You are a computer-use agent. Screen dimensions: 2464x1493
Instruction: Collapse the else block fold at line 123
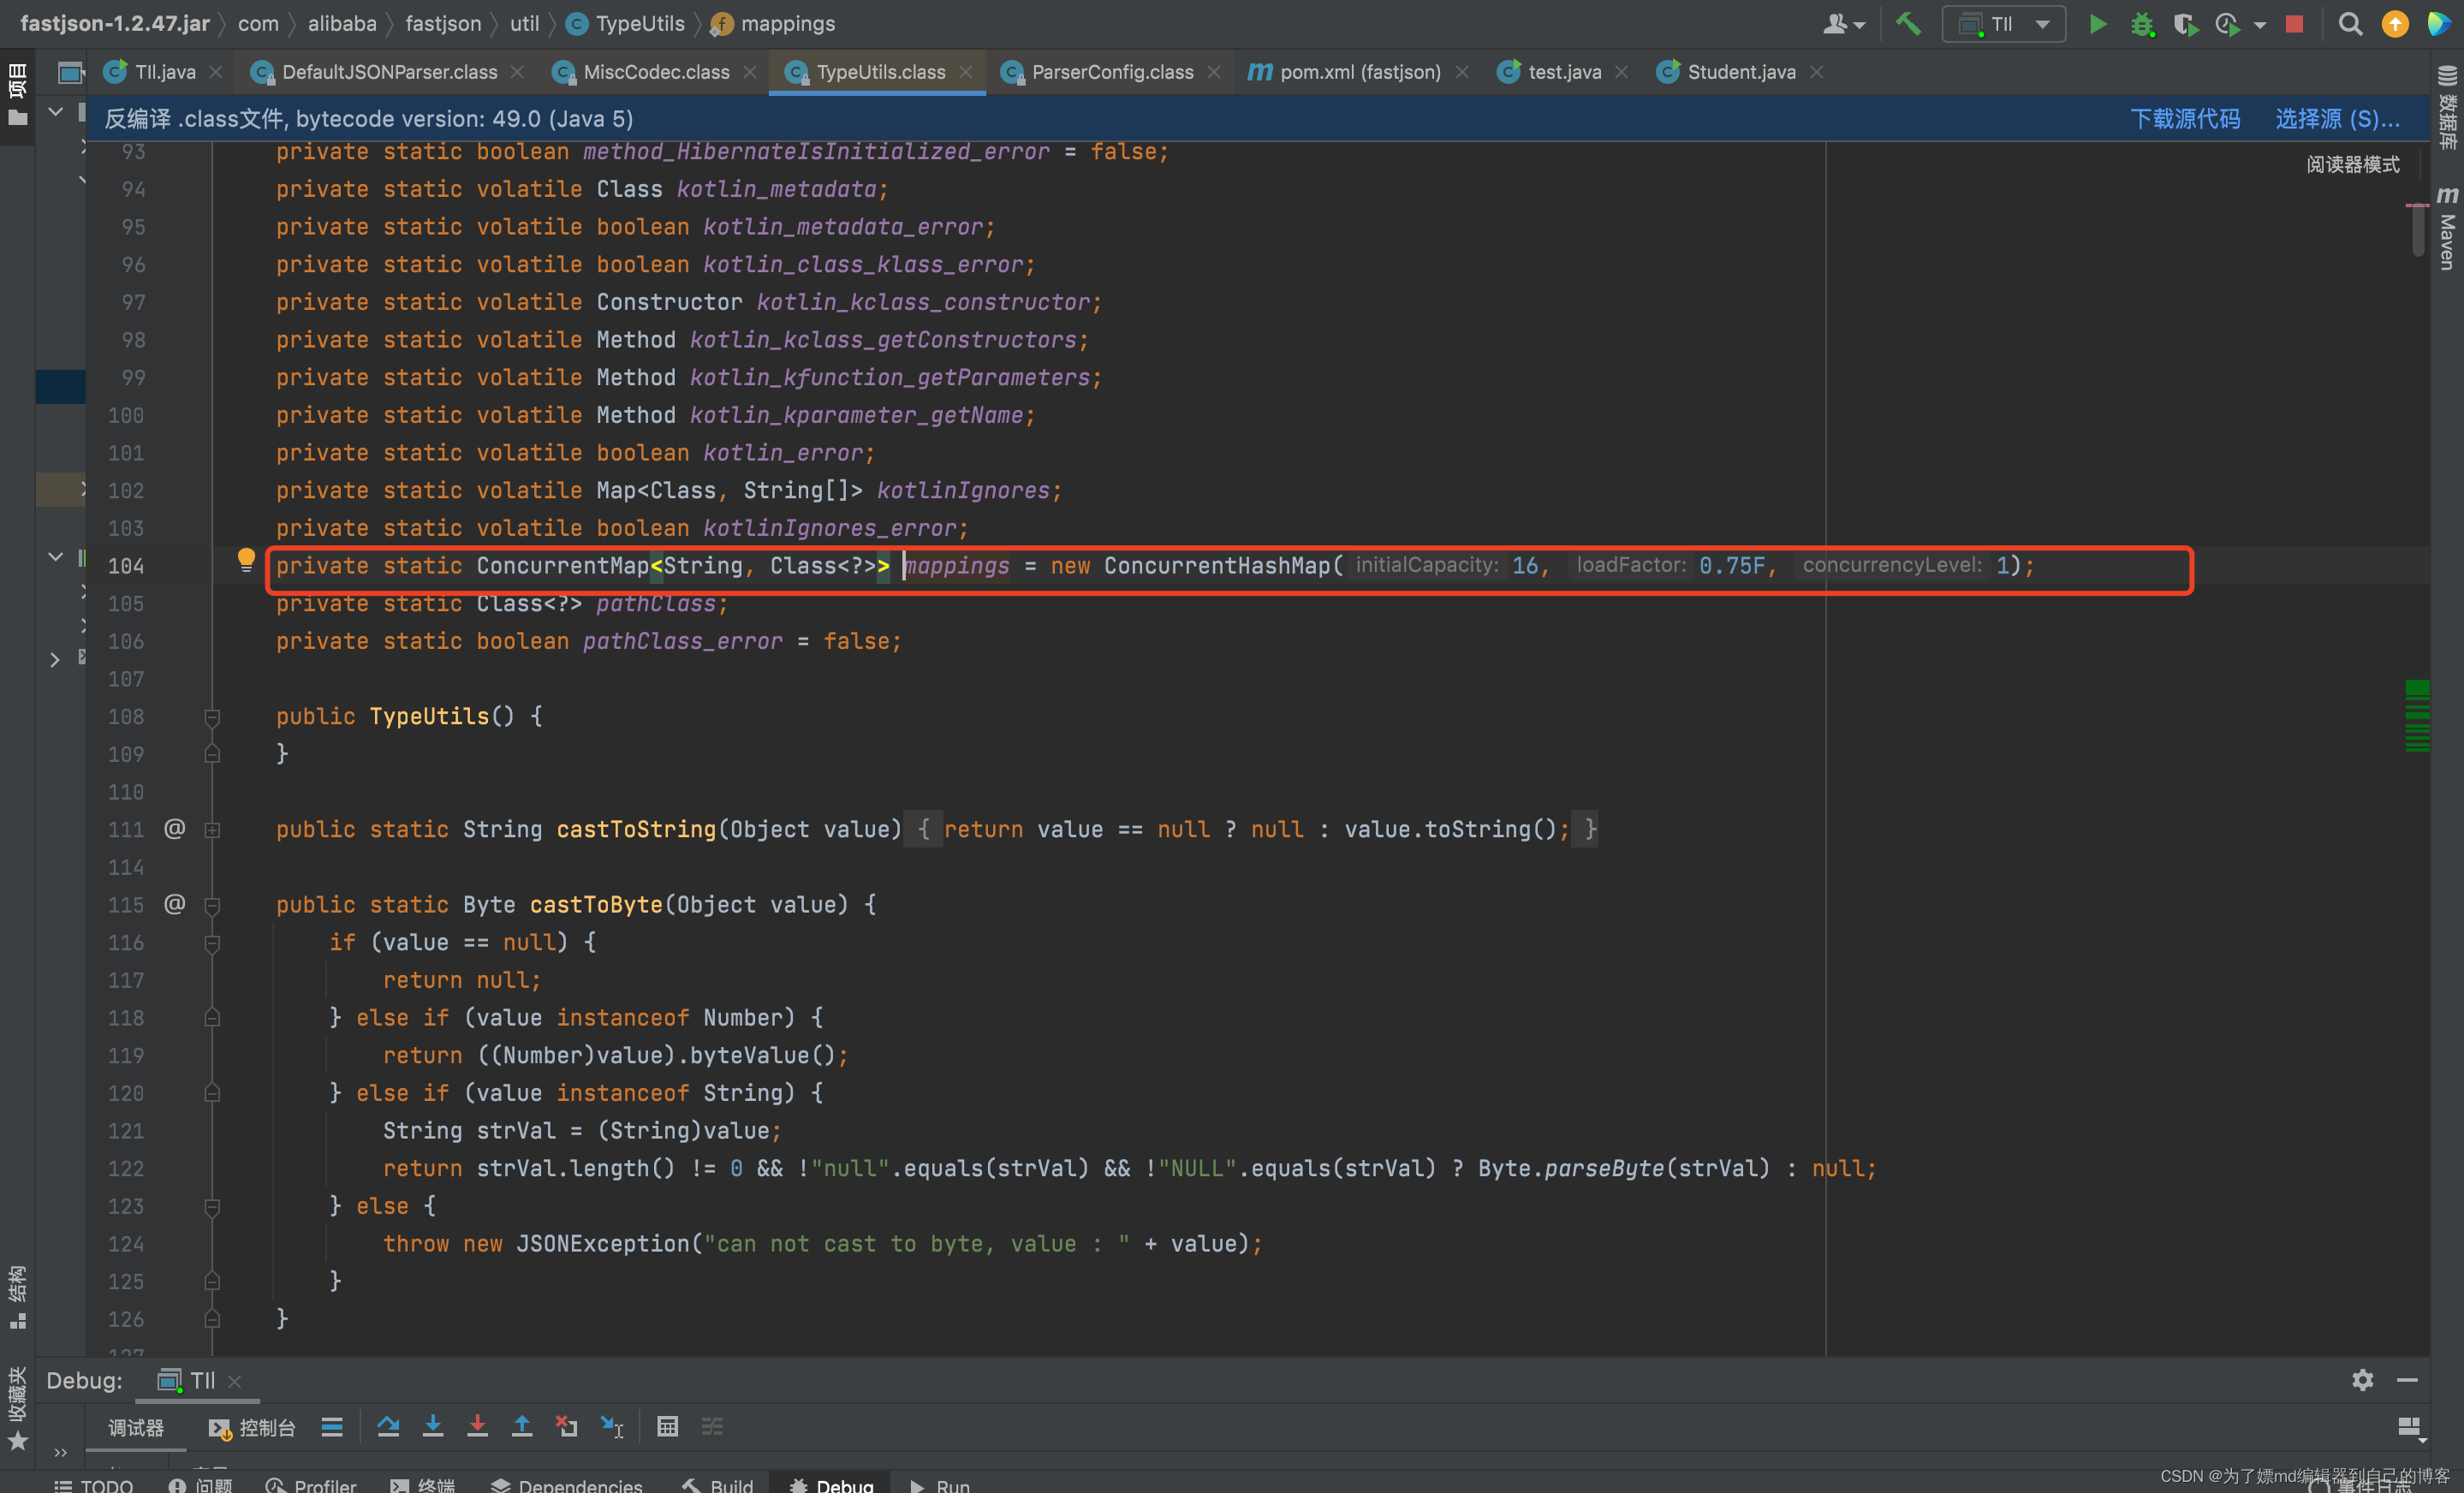click(212, 1206)
